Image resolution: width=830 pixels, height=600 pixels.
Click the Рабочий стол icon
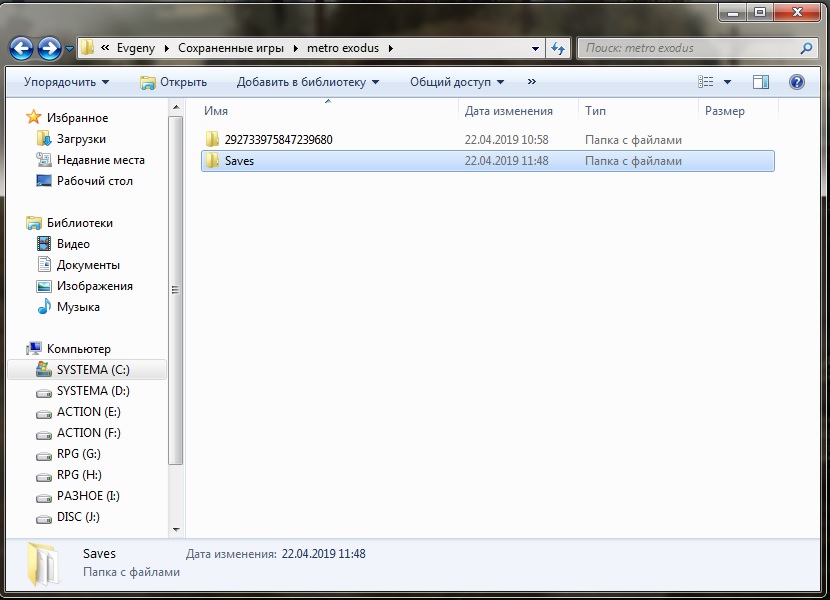44,181
